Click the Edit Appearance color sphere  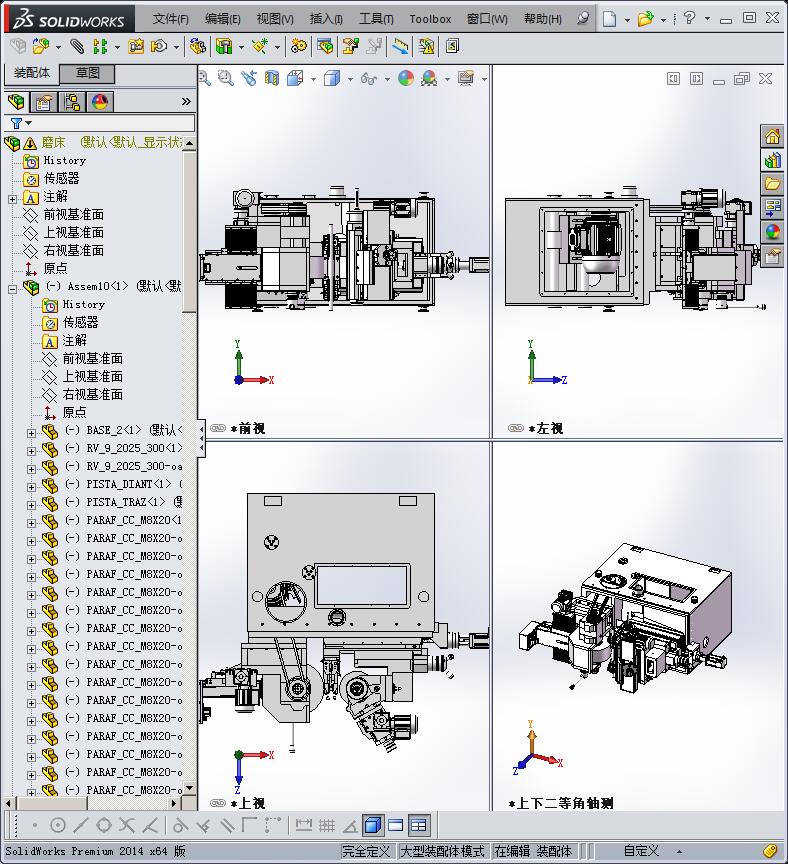406,78
